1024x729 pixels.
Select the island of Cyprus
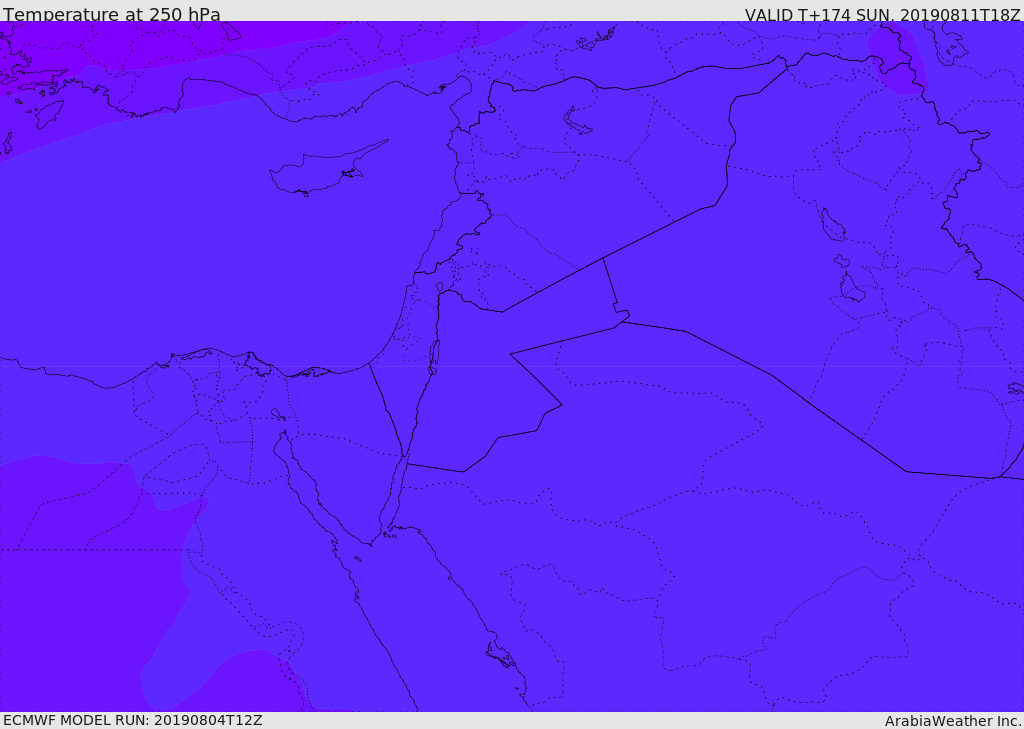point(320,172)
